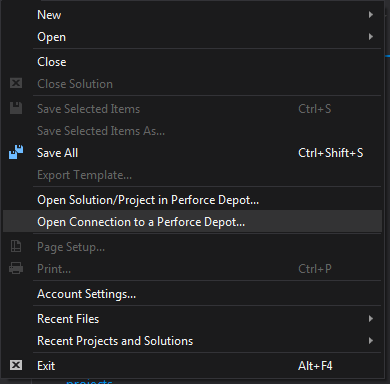Select Open Connection to a Perforce Depot

tap(193, 222)
